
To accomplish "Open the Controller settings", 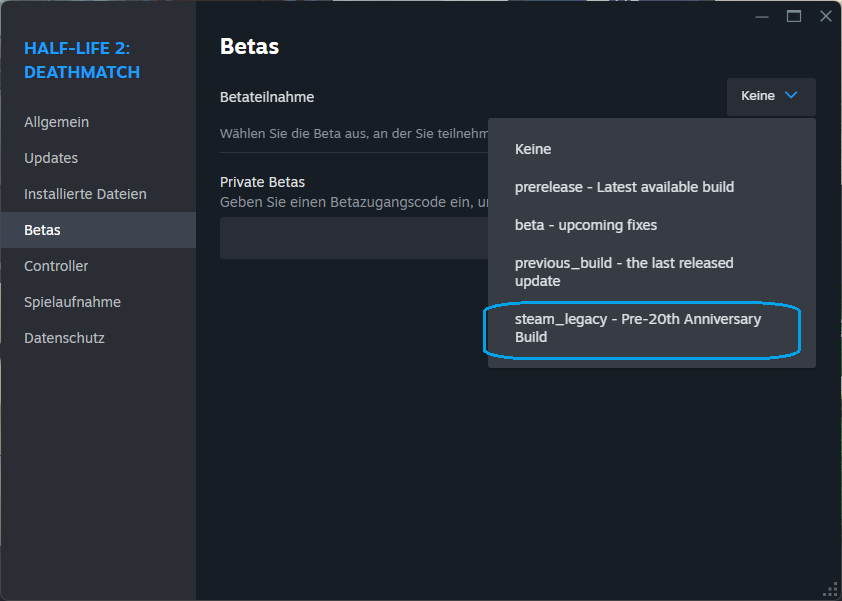I will click(56, 265).
